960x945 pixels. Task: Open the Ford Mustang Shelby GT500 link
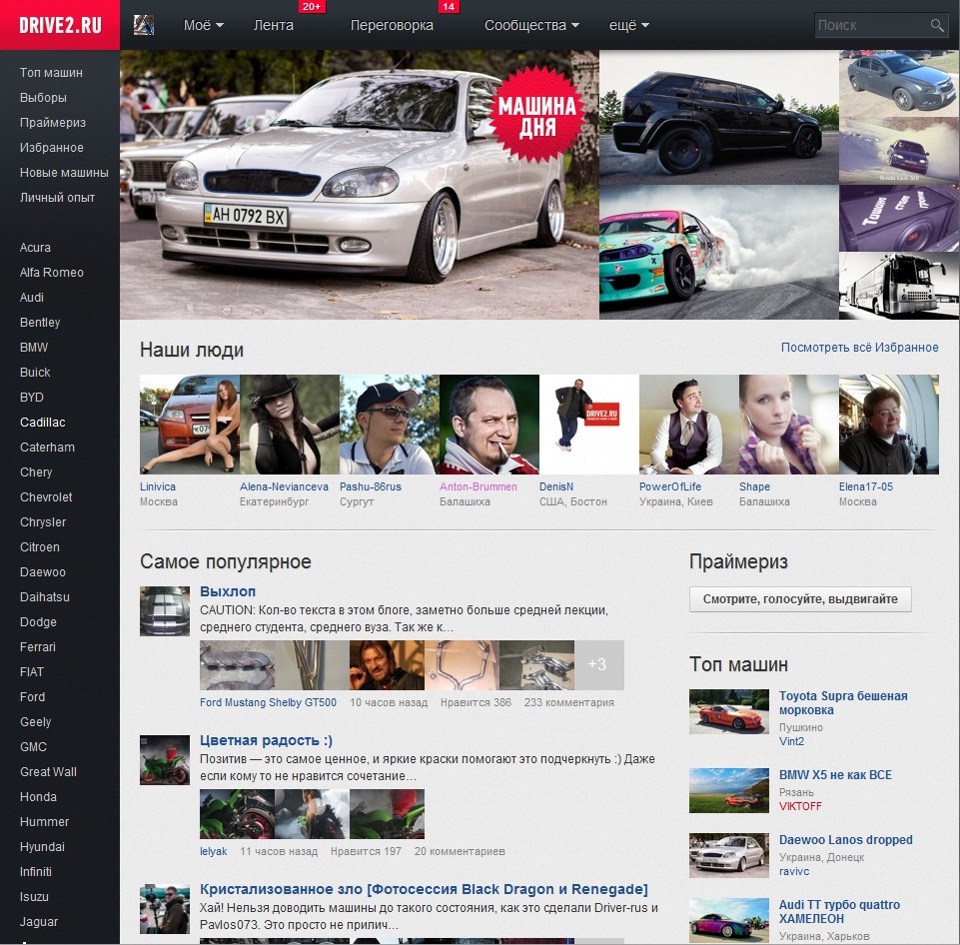pos(268,703)
